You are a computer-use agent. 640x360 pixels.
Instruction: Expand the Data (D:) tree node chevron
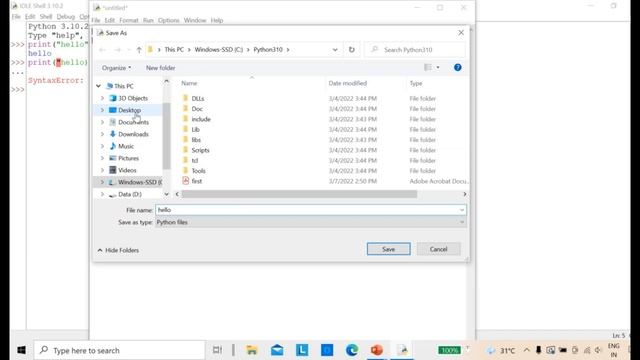tap(102, 194)
